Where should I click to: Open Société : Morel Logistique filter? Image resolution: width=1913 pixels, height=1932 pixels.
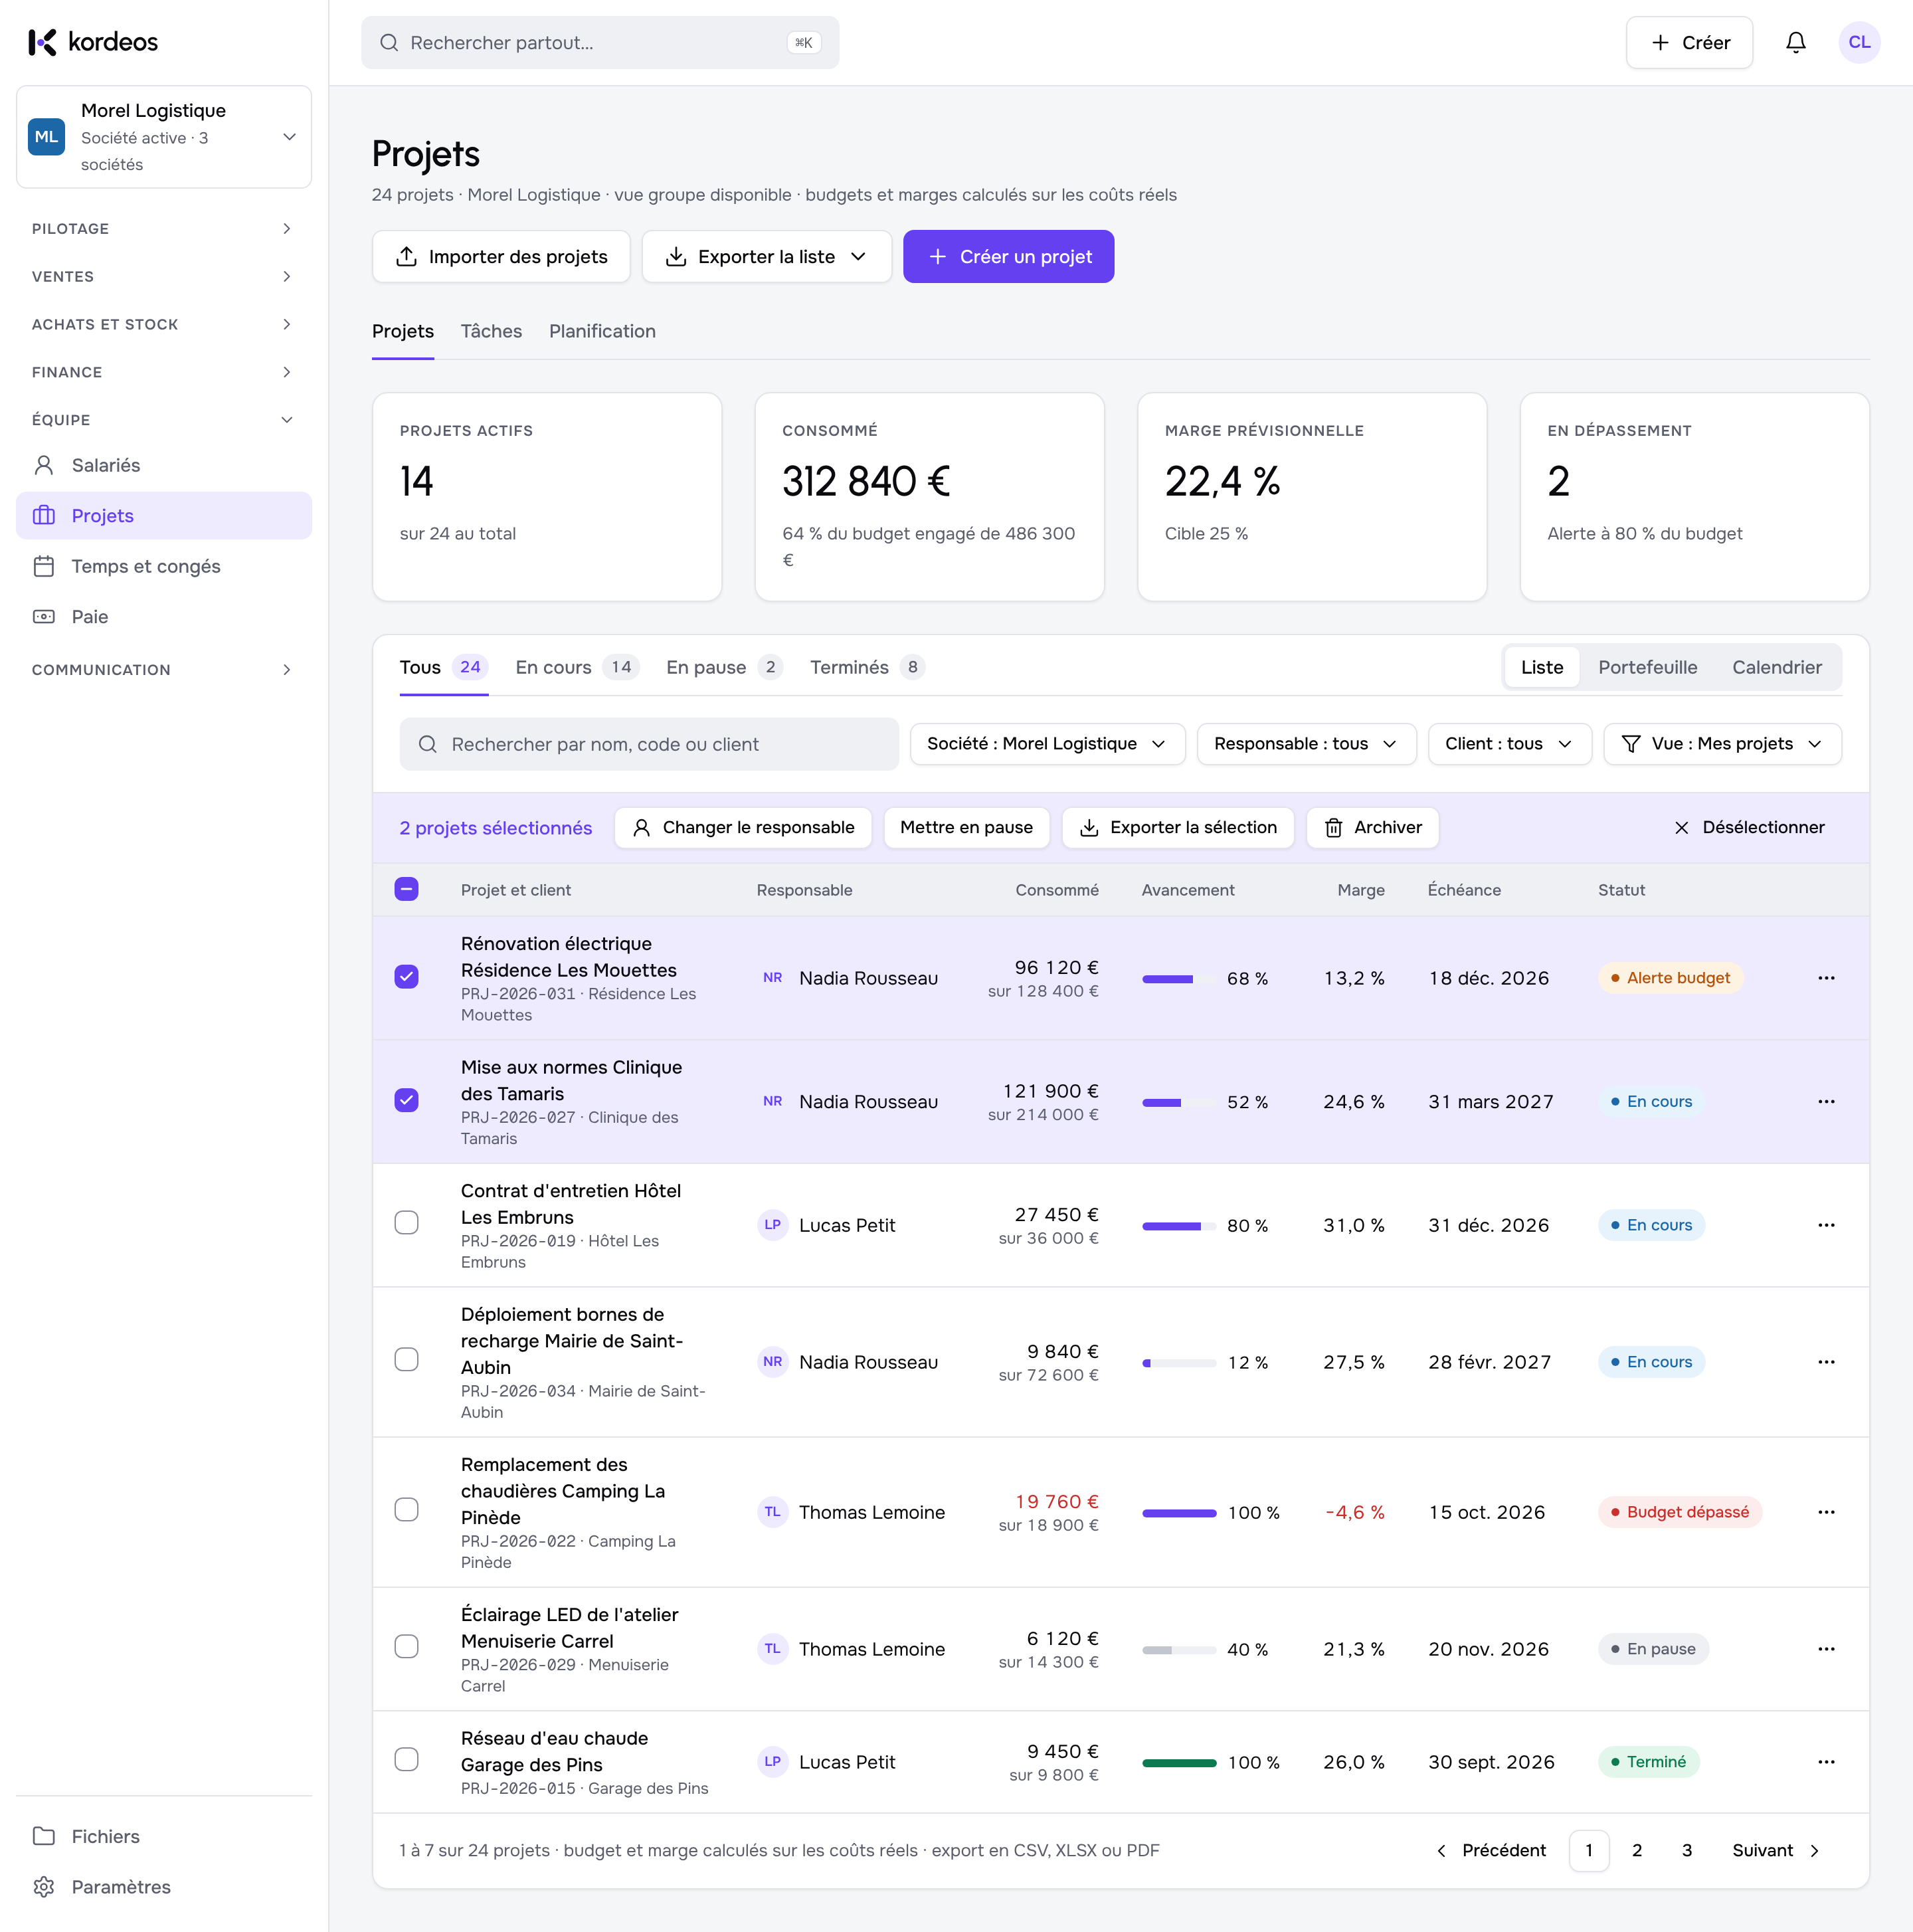1047,744
